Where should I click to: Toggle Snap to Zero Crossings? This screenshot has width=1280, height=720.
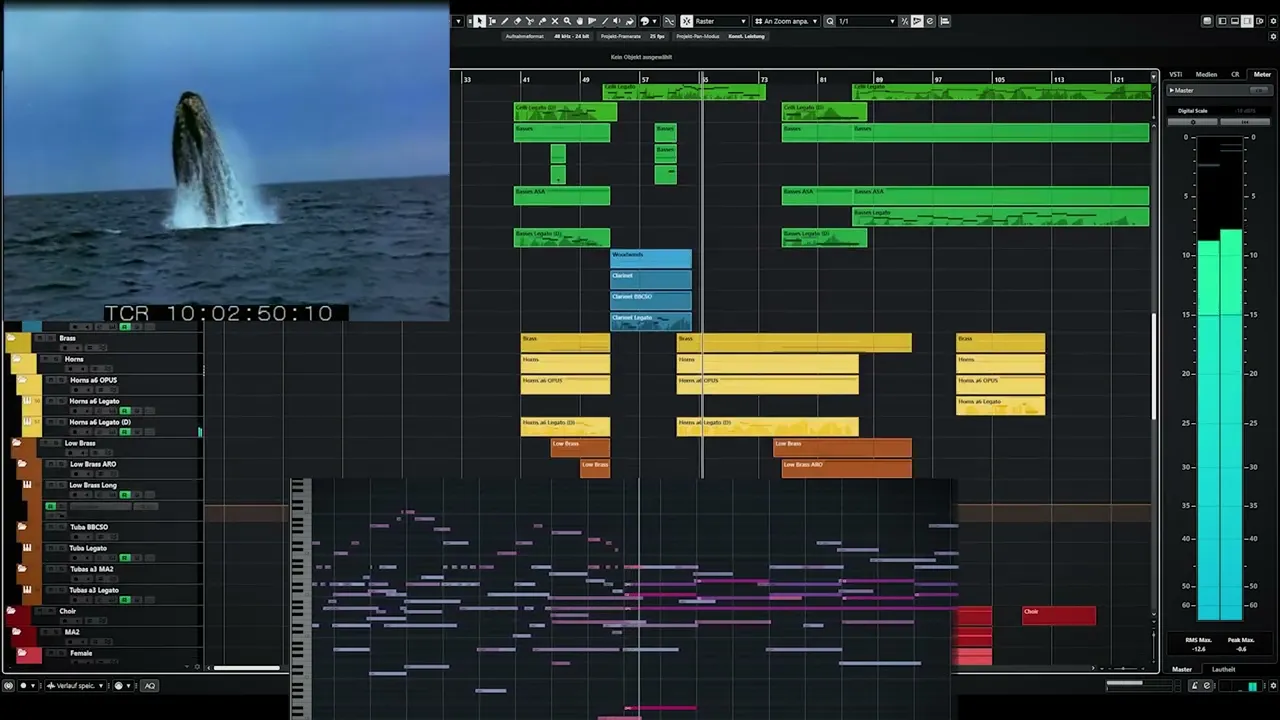[668, 21]
